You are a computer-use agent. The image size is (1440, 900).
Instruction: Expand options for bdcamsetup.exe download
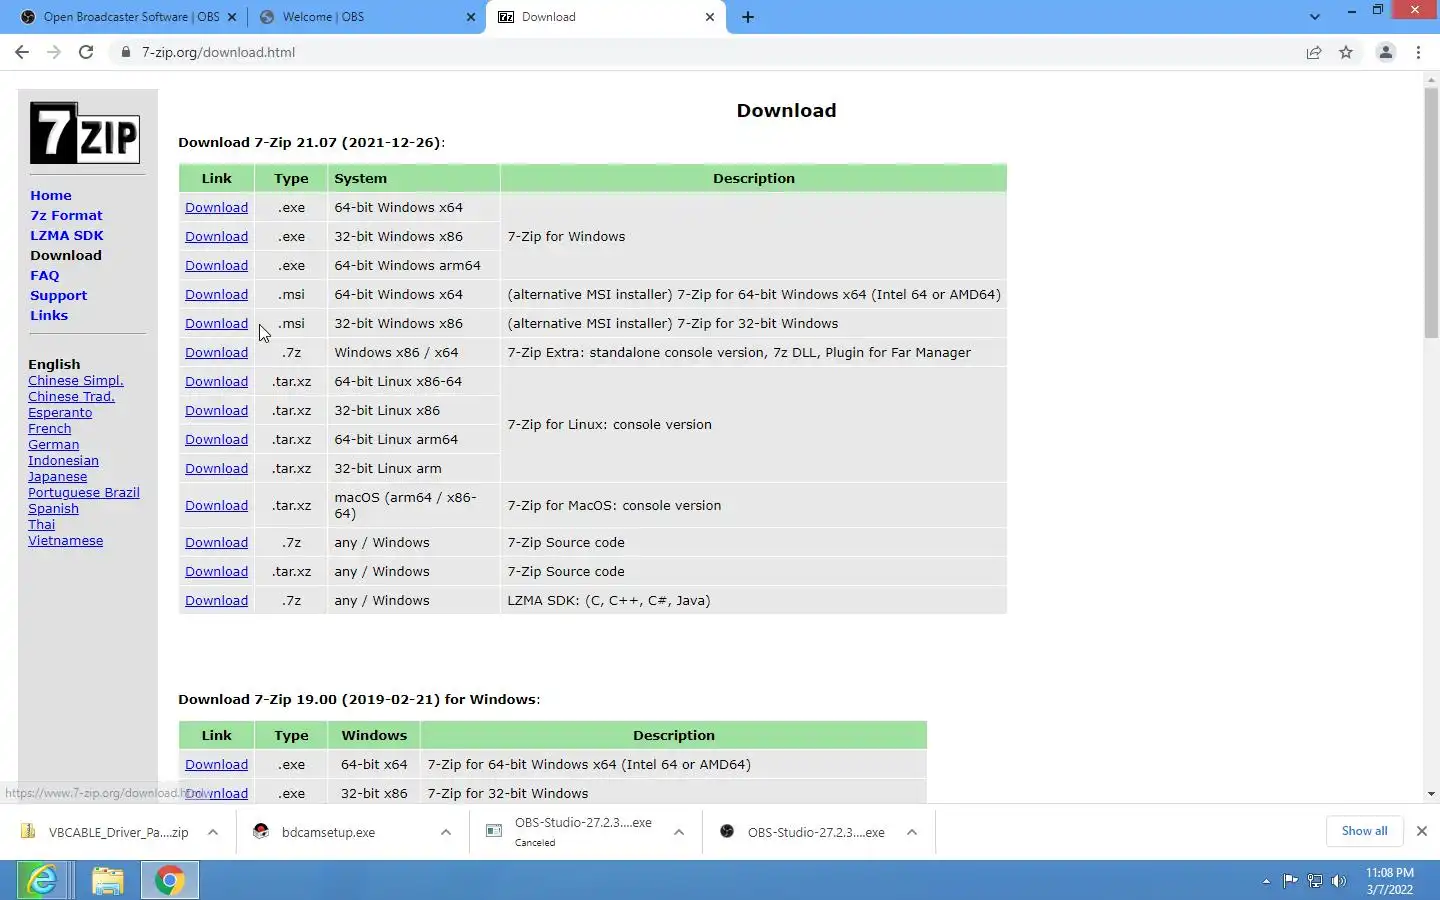(x=446, y=832)
